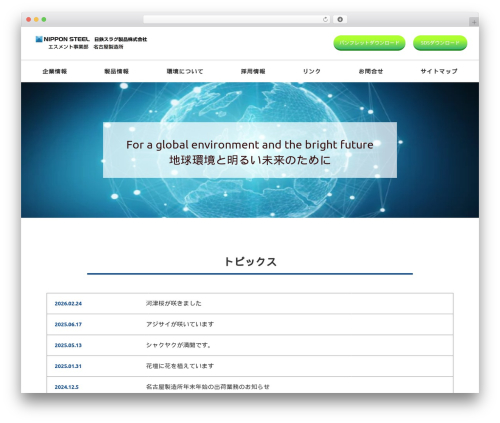Minimize the window with yellow button
The width and height of the screenshot is (500, 423).
(x=36, y=20)
